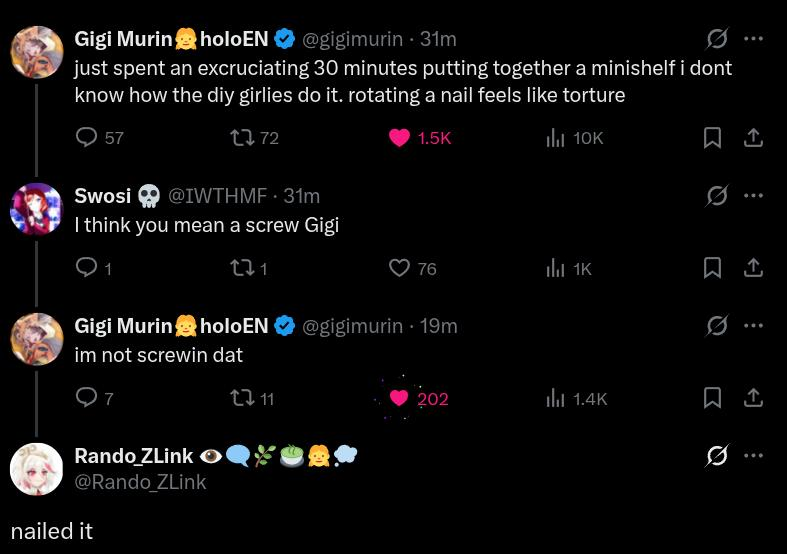The height and width of the screenshot is (554, 787).
Task: Unlike the tweet with 1.5K likes
Action: pos(400,137)
